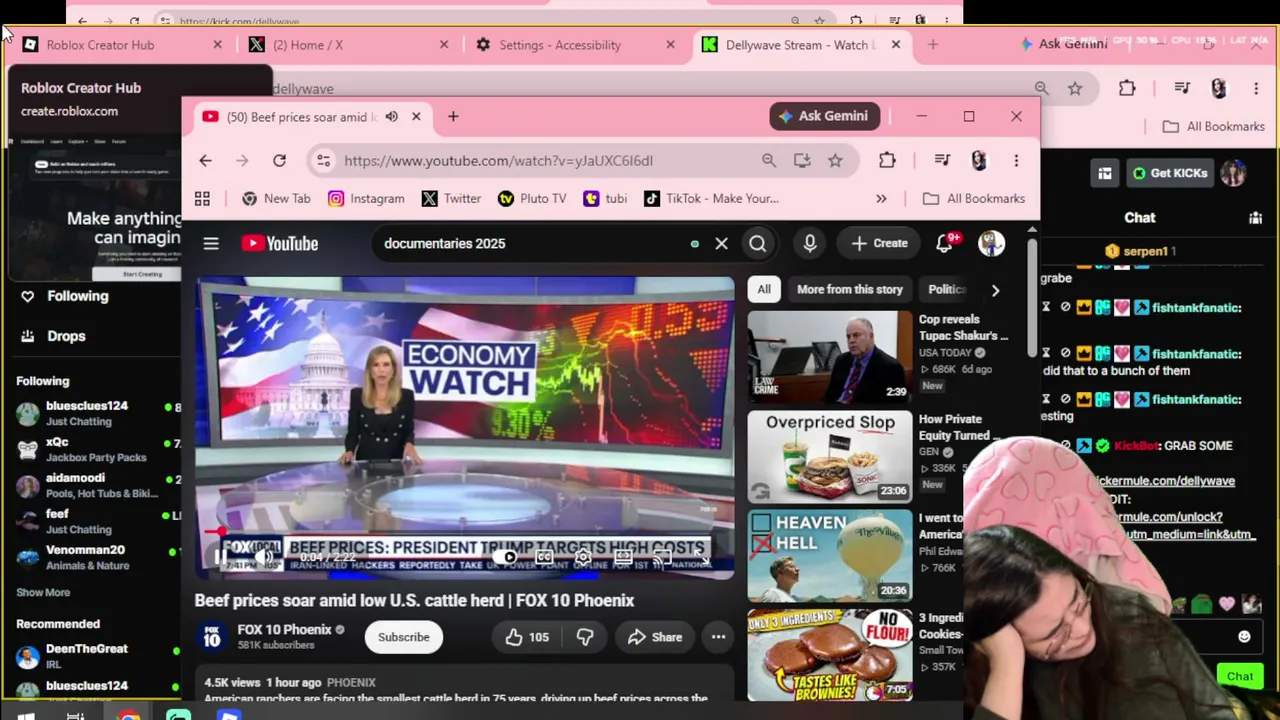Click the YouTube address bar URL
The image size is (1280, 720).
[498, 160]
